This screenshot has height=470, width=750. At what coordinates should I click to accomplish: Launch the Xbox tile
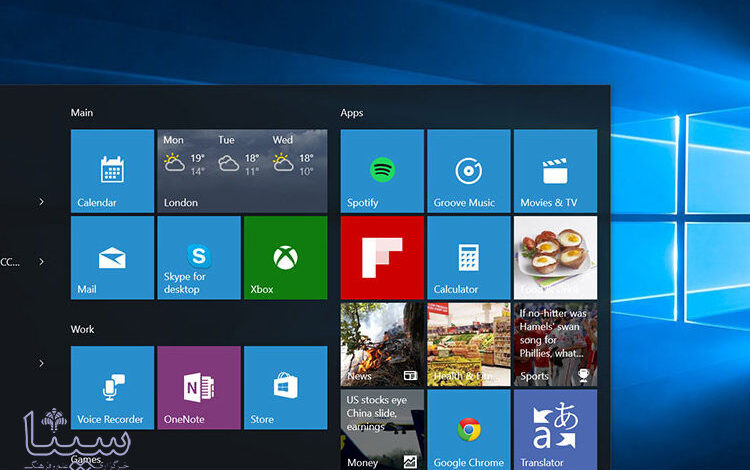[x=286, y=258]
